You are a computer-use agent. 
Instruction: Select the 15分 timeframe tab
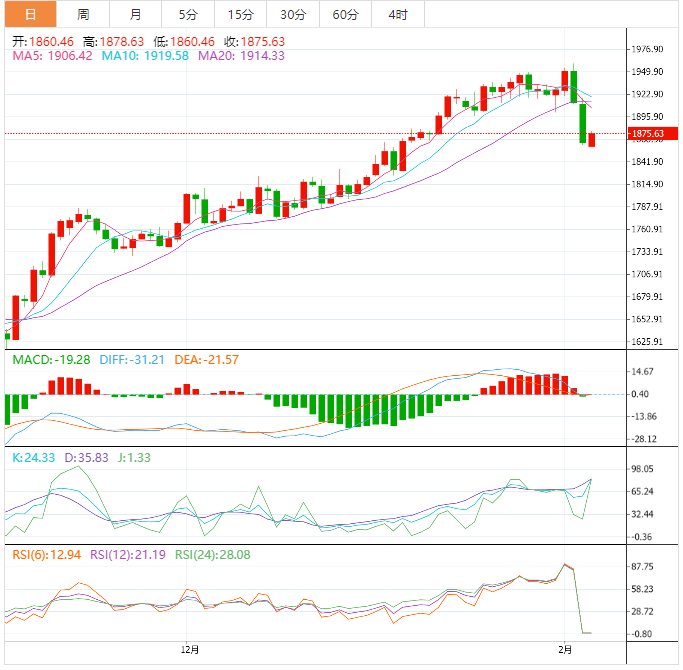(240, 14)
